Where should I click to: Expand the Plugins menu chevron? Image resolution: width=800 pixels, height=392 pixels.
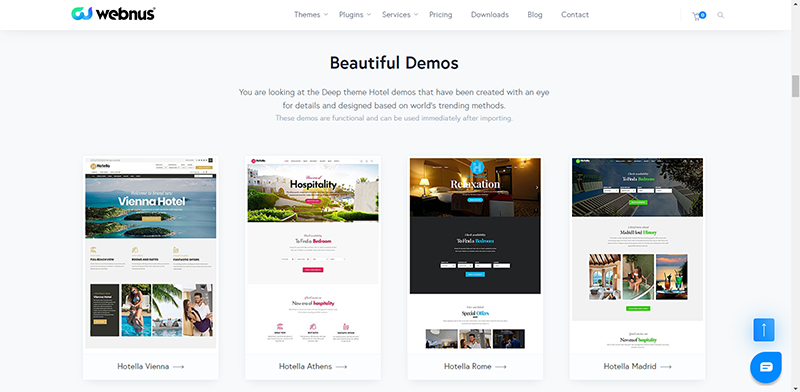369,15
